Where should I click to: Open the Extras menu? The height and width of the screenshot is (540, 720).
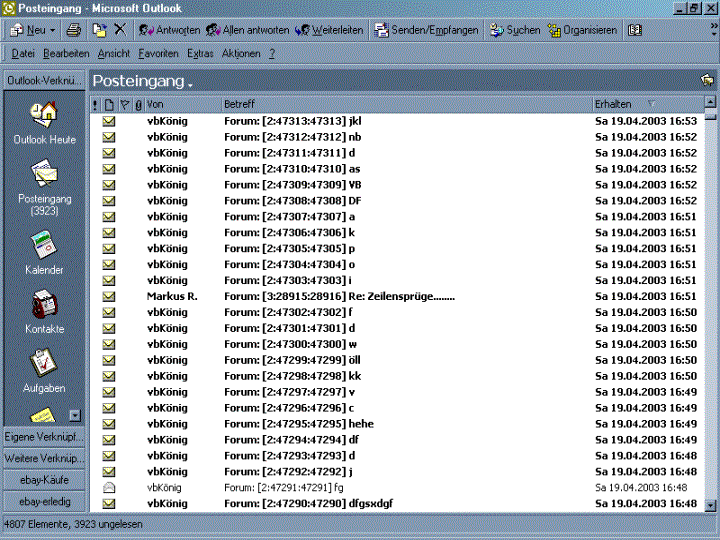[x=200, y=53]
